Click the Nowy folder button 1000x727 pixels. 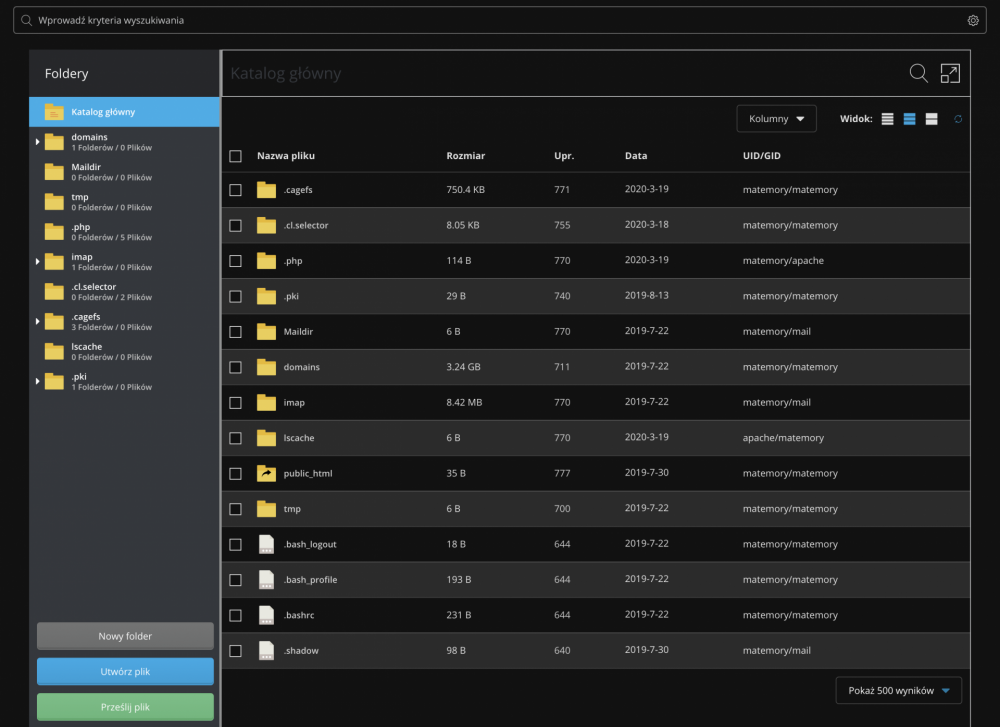click(125, 636)
